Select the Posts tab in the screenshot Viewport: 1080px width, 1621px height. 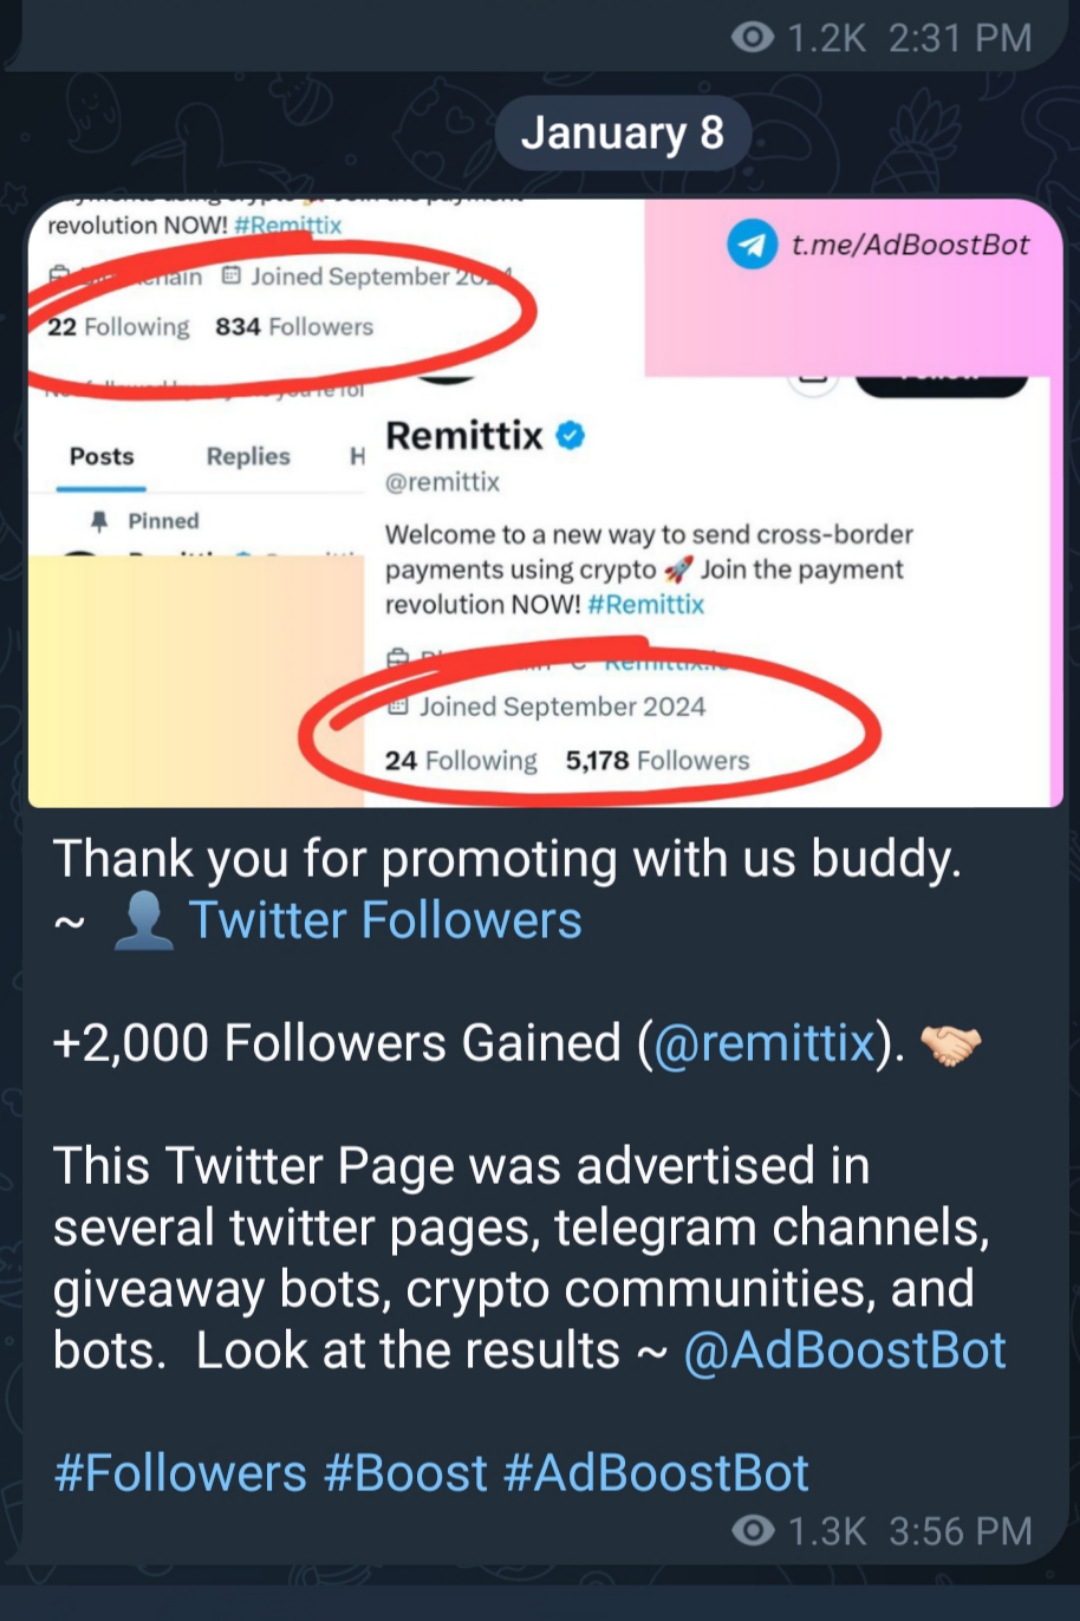(102, 457)
